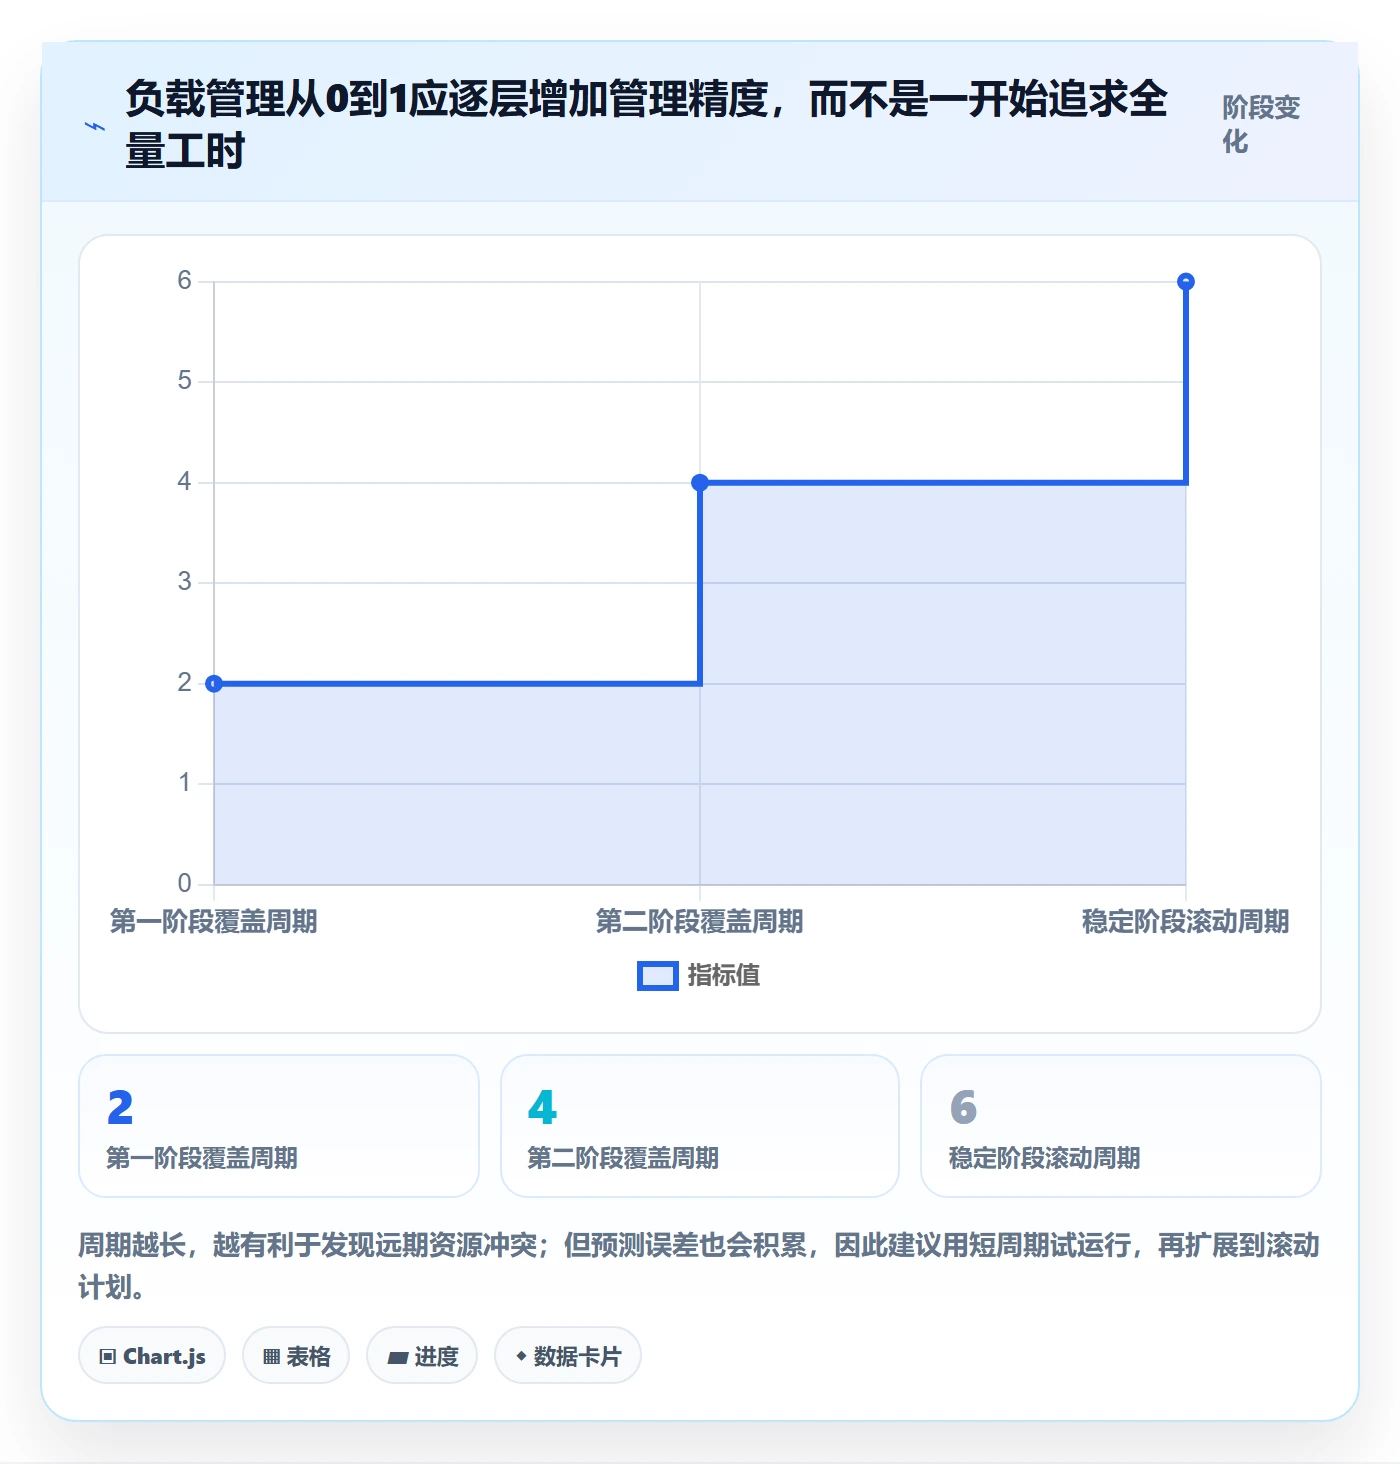Click the 第二阶段覆盖周期 x-axis label
The image size is (1400, 1464).
point(700,922)
